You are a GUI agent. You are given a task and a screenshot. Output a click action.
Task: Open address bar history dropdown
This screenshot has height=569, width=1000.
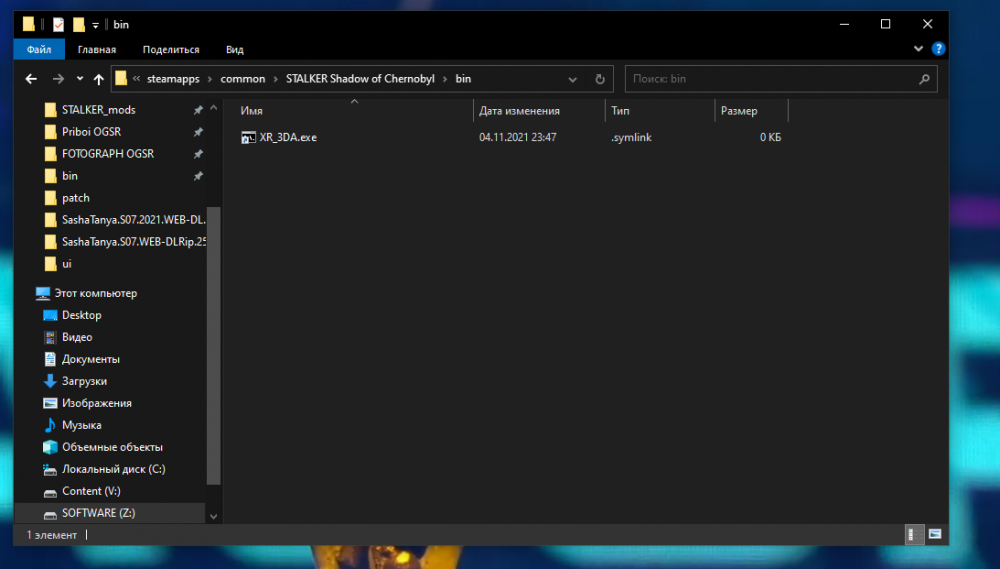(x=572, y=79)
